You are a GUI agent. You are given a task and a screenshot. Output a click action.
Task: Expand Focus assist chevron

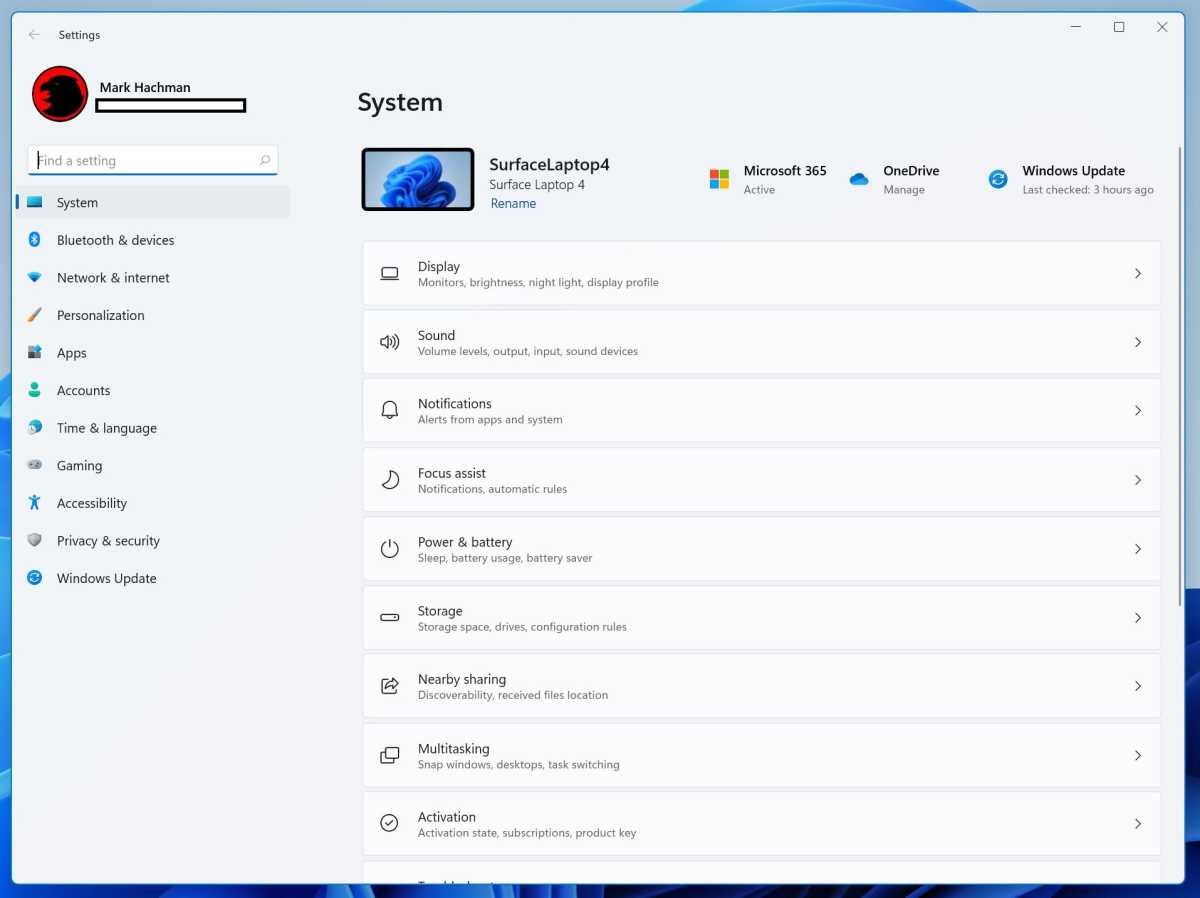click(x=1138, y=480)
